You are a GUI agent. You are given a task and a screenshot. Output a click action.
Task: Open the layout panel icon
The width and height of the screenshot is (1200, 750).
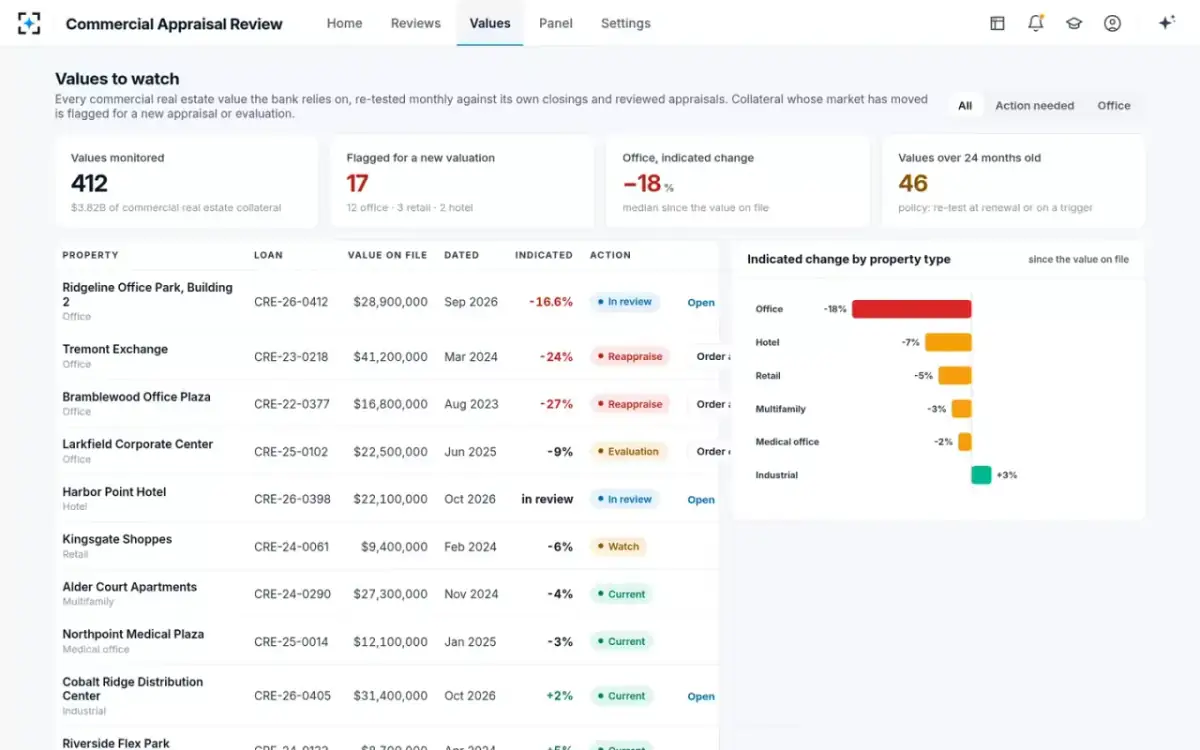[997, 23]
